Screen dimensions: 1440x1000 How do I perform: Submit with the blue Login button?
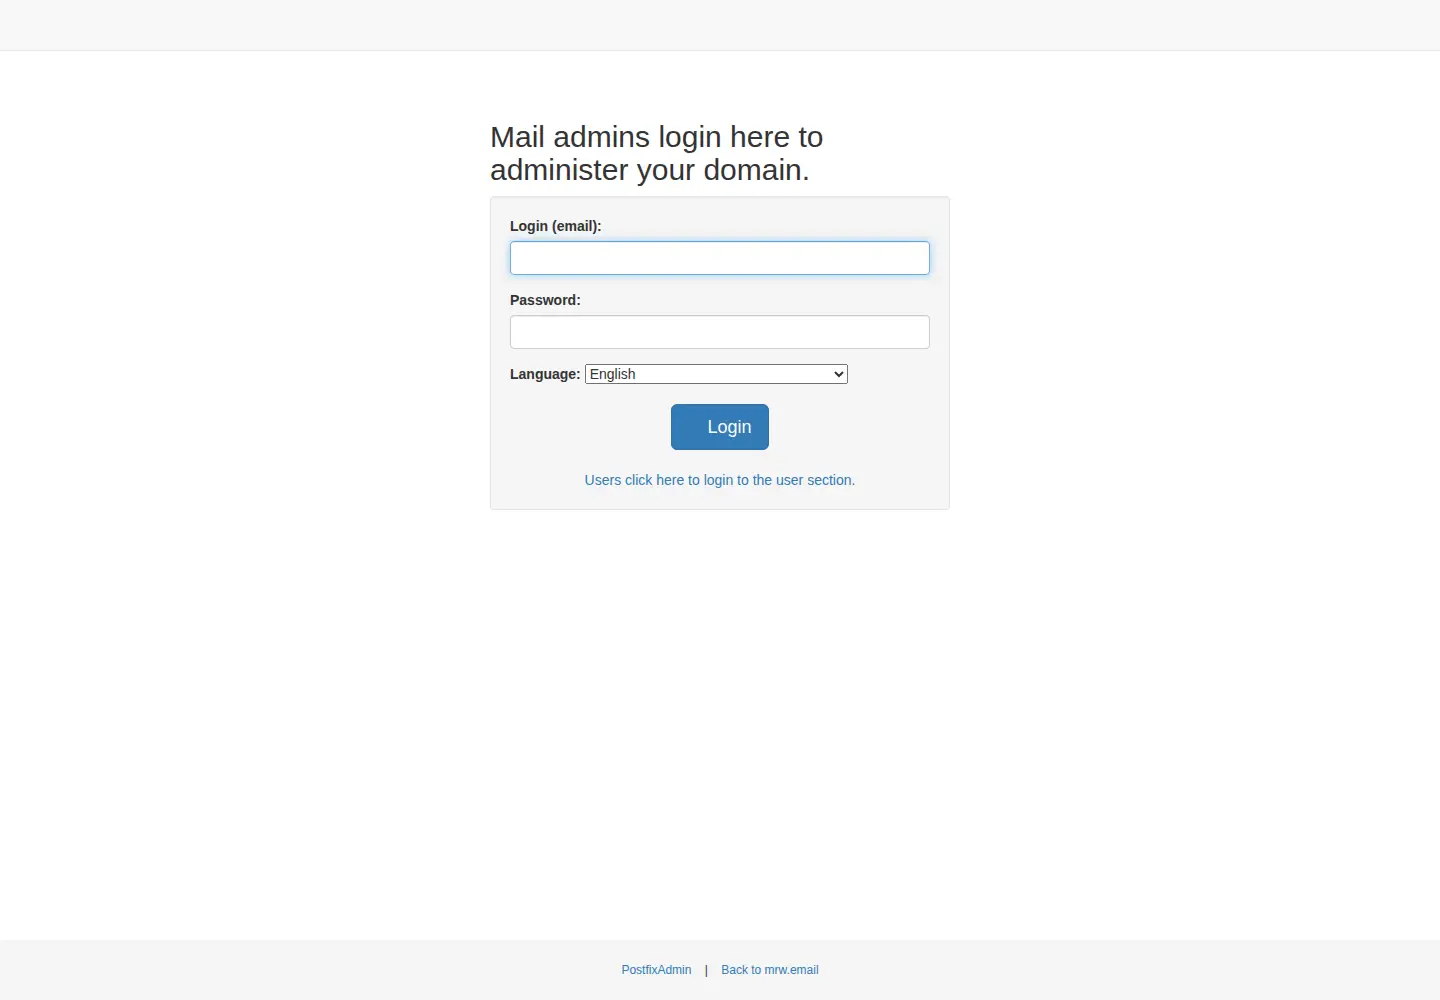(720, 427)
